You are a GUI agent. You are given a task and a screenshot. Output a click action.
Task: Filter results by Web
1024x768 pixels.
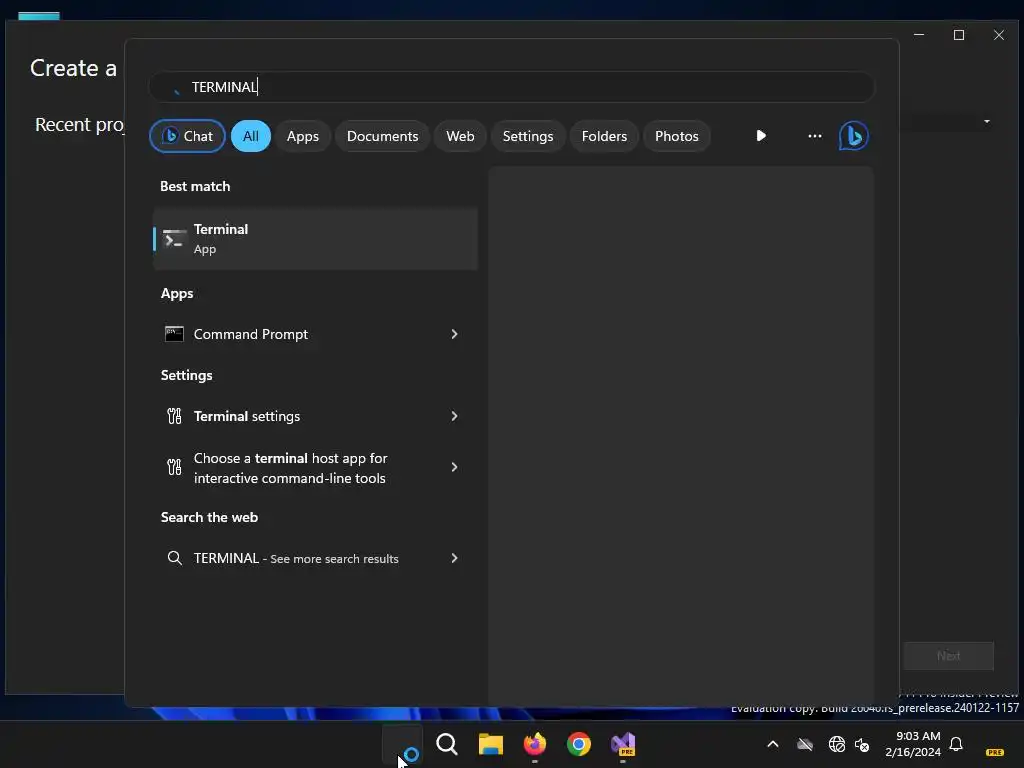coord(460,136)
